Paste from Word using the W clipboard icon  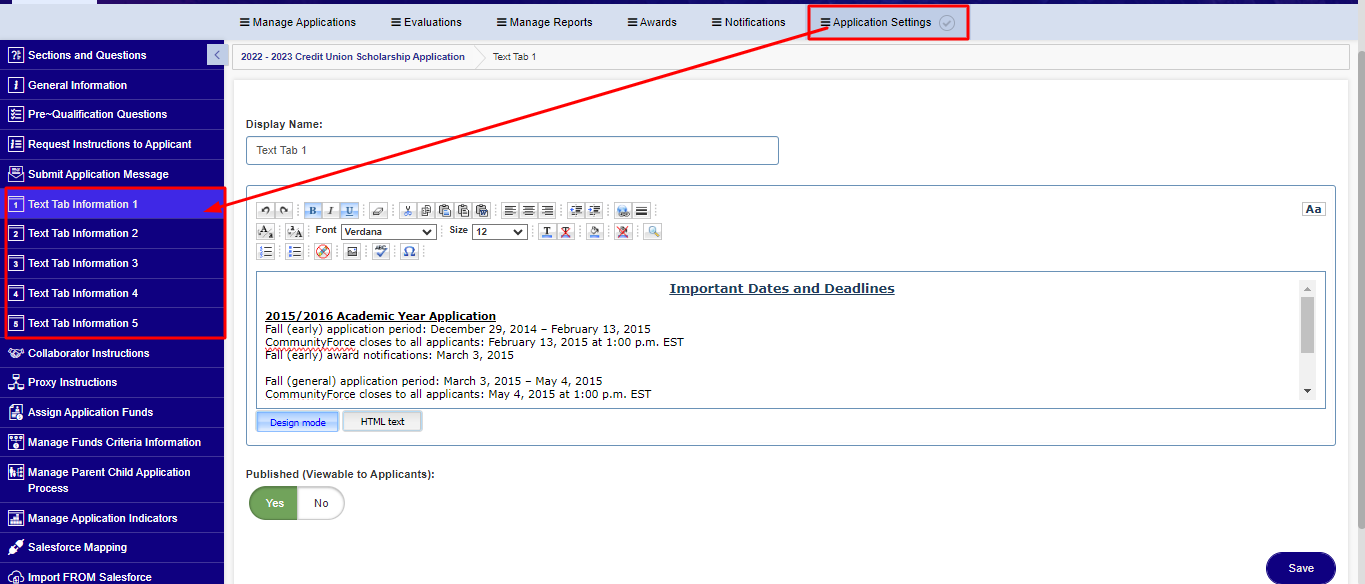482,210
